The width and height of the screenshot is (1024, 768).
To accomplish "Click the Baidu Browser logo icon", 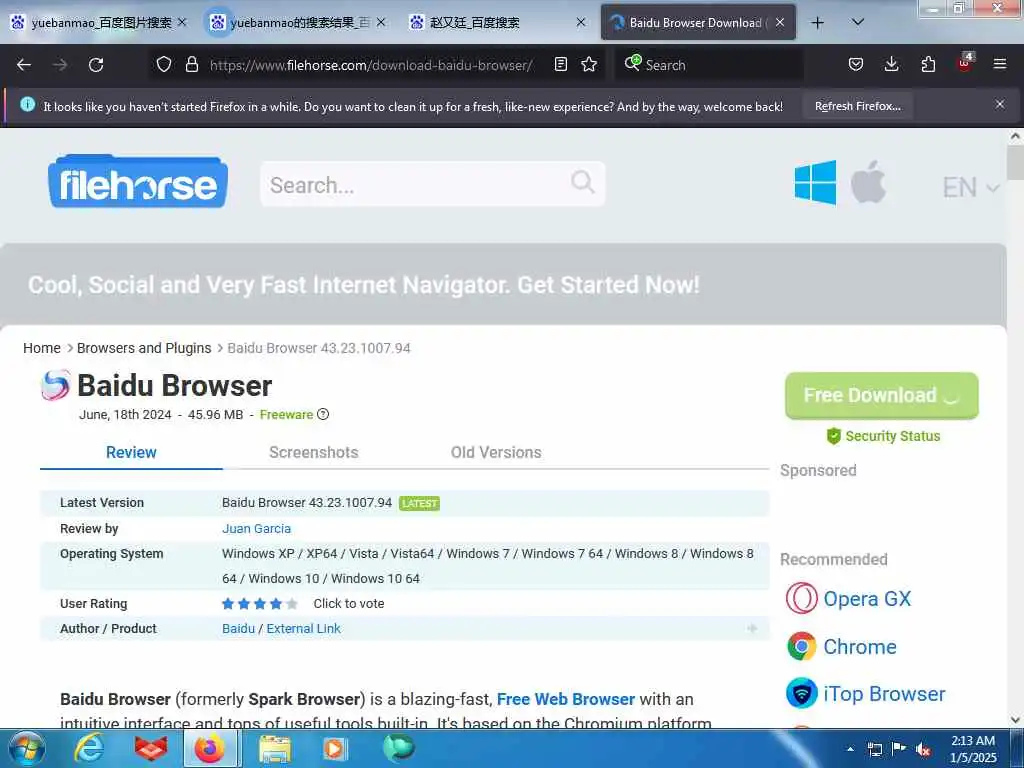I will (56, 385).
